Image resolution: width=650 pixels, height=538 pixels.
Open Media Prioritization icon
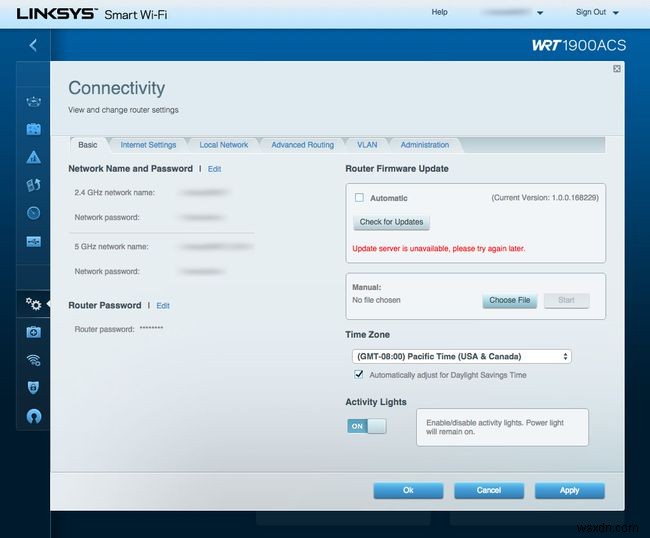coord(34,185)
